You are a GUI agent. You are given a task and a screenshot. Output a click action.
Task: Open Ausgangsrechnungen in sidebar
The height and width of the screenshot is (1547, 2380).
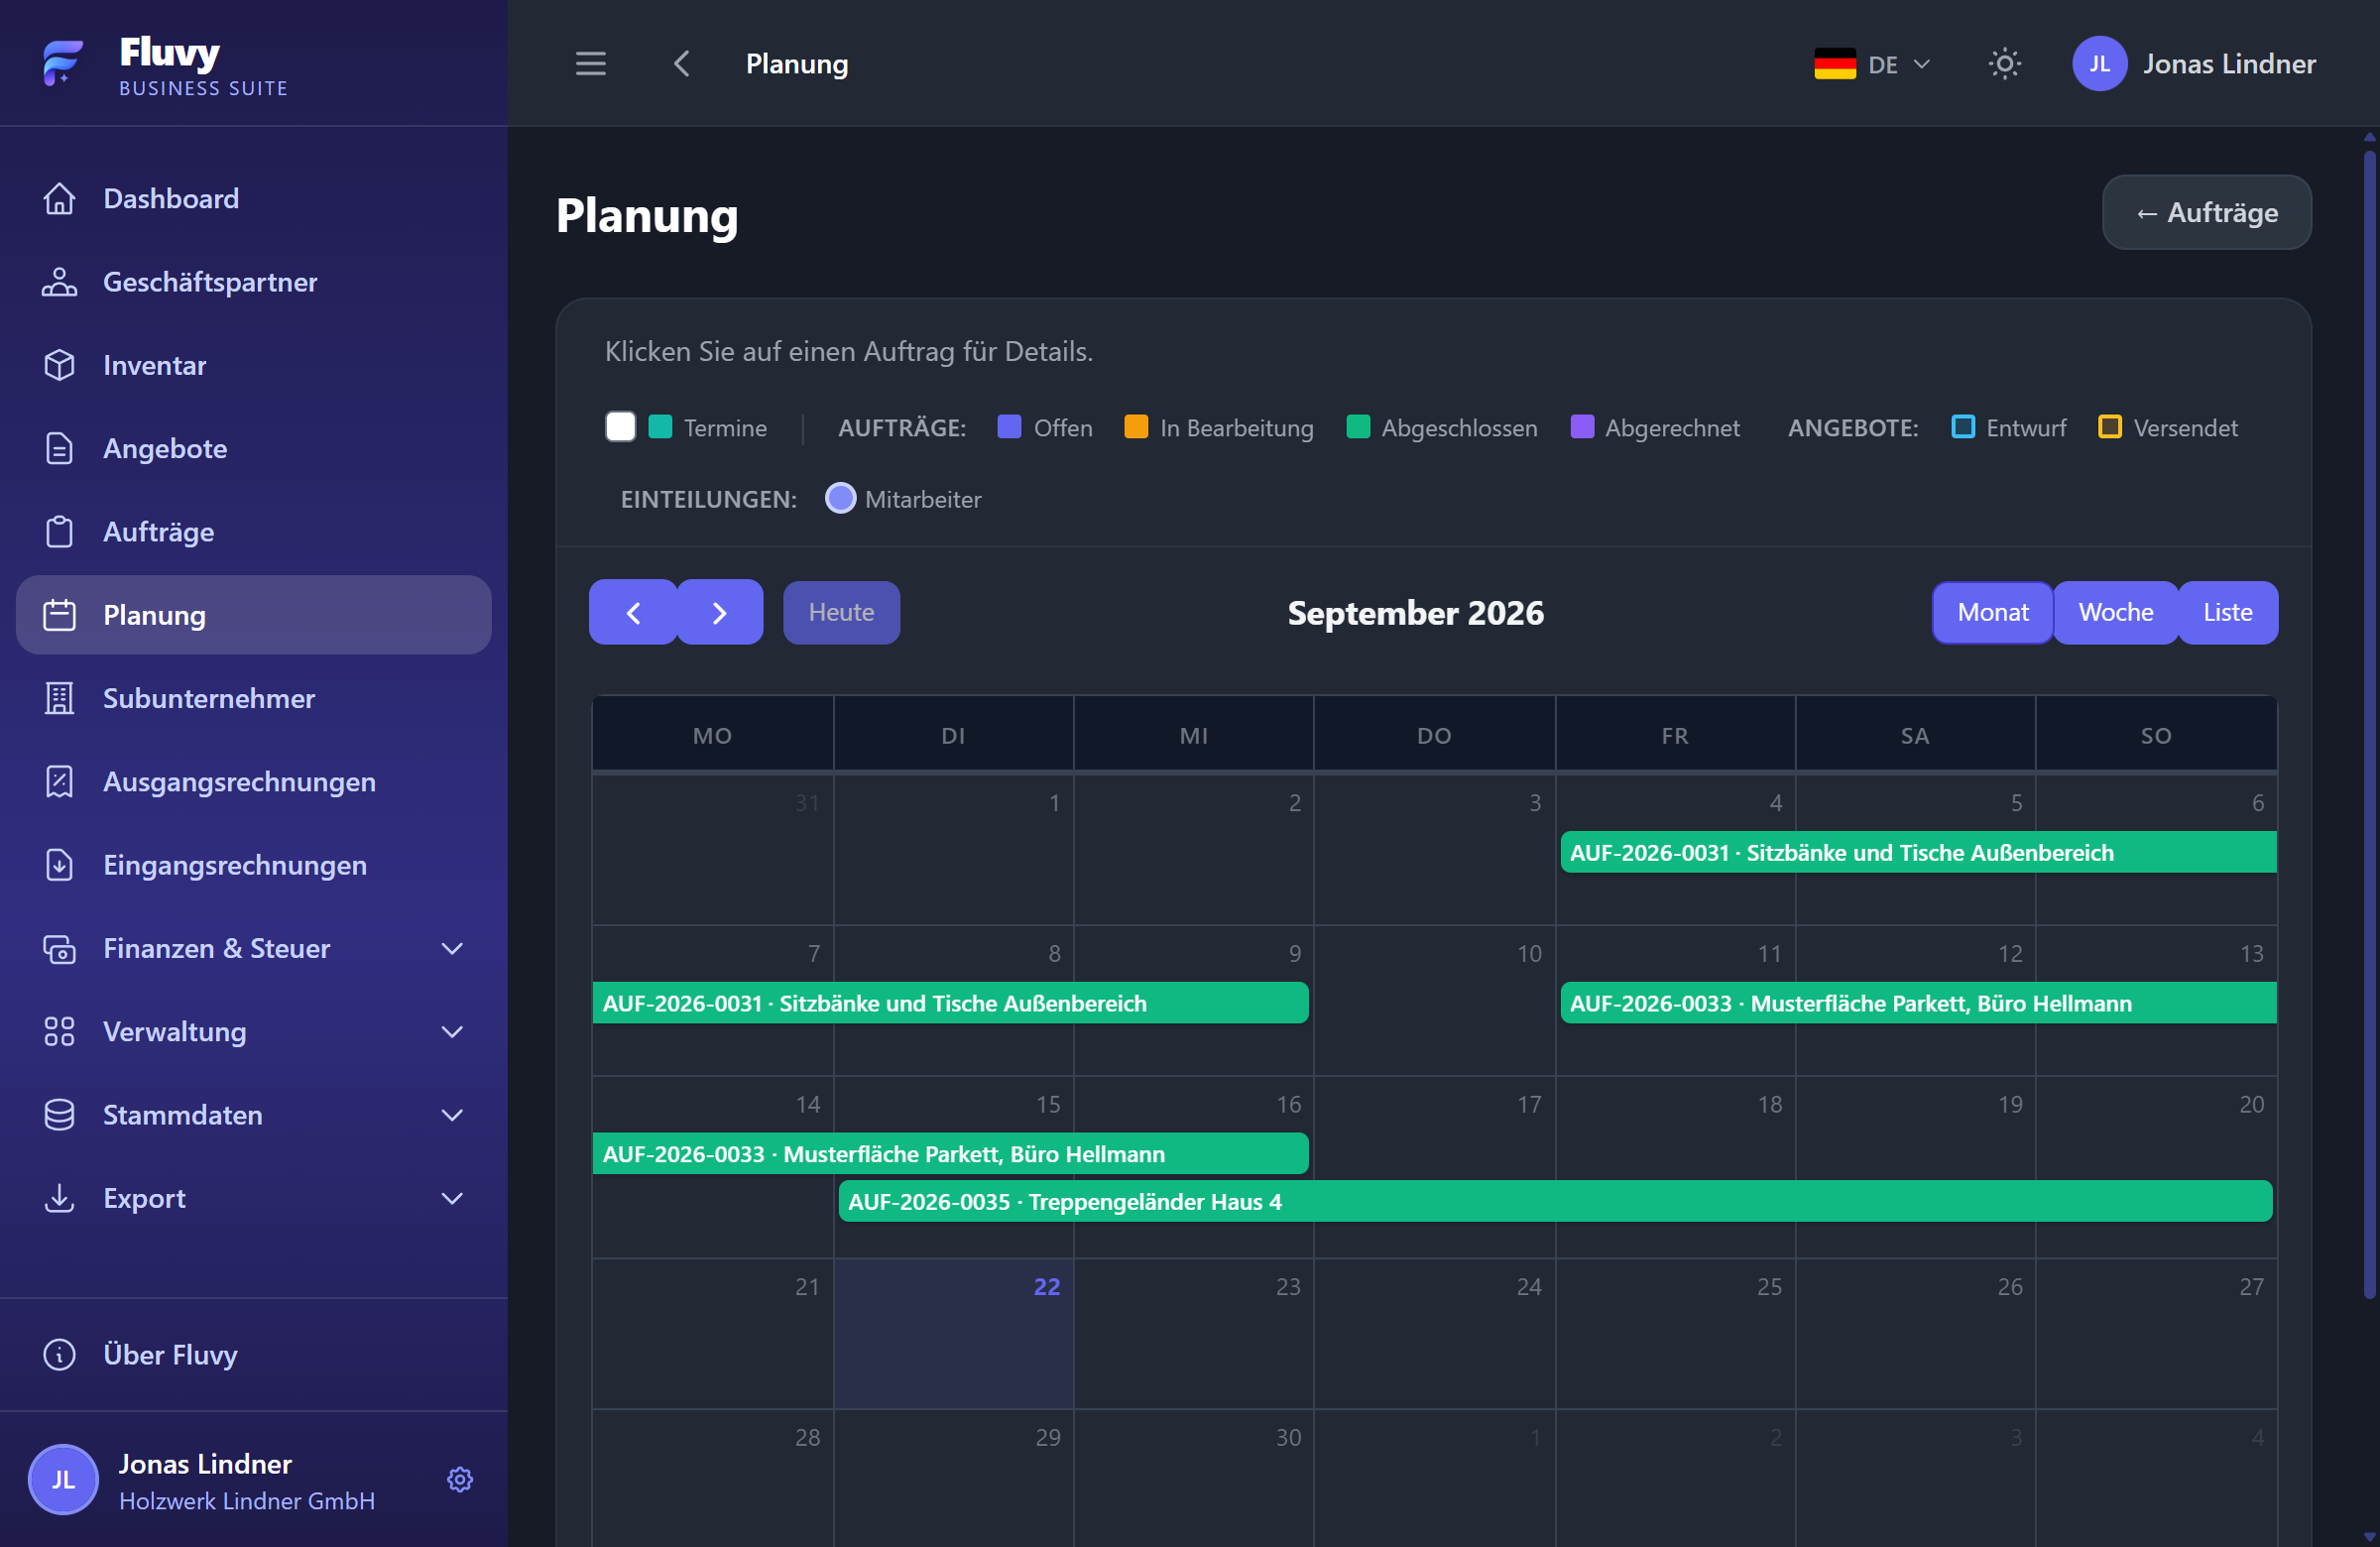pyautogui.click(x=254, y=781)
